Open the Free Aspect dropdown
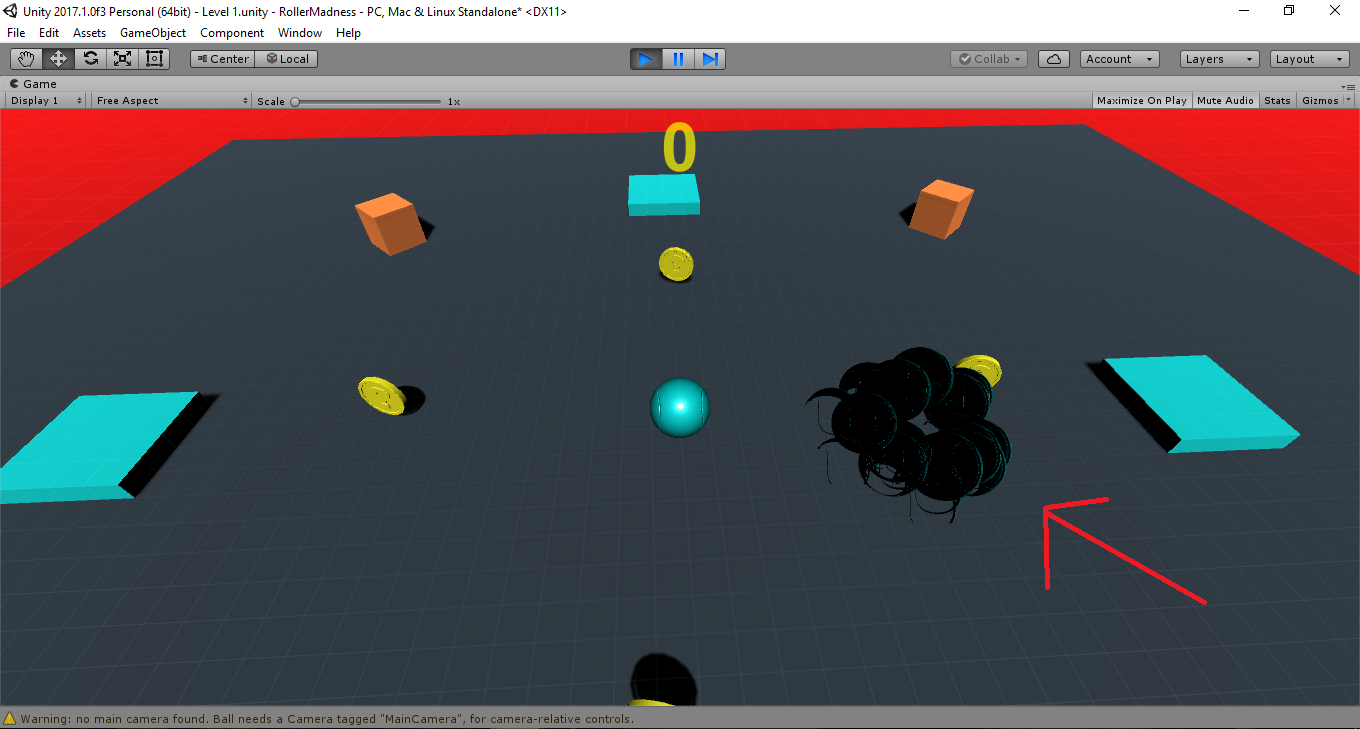 [172, 101]
